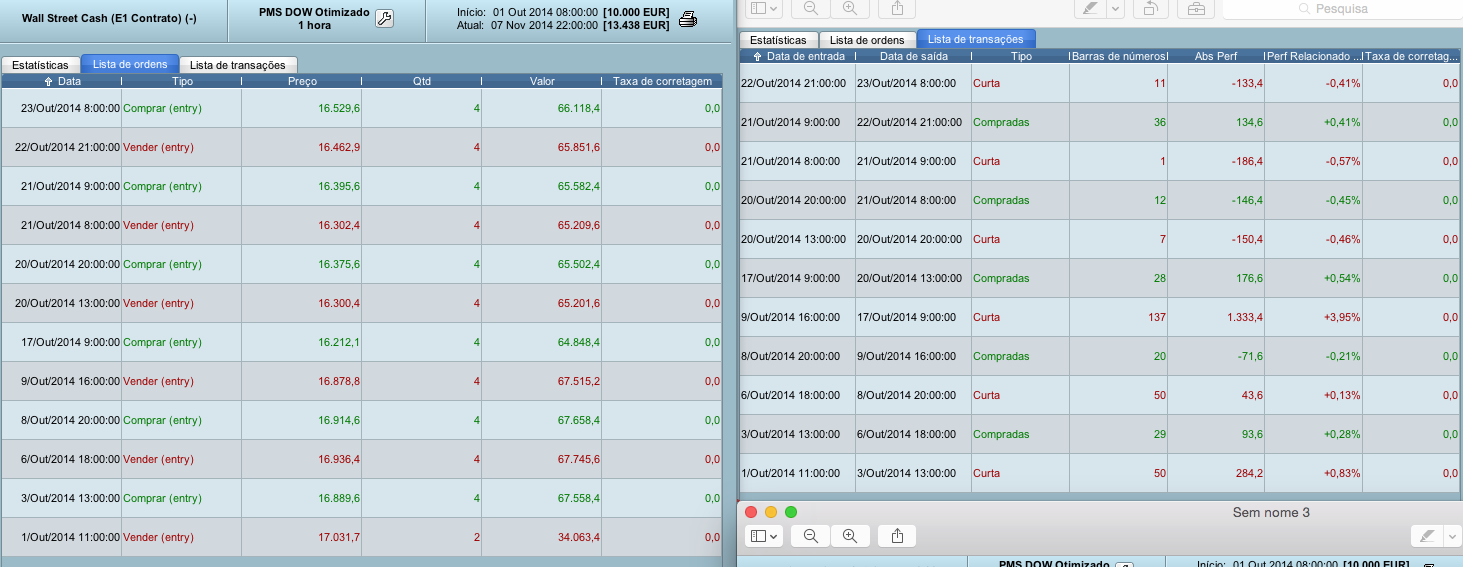Open Lista de ordens tab in transactions panel

pos(866,40)
